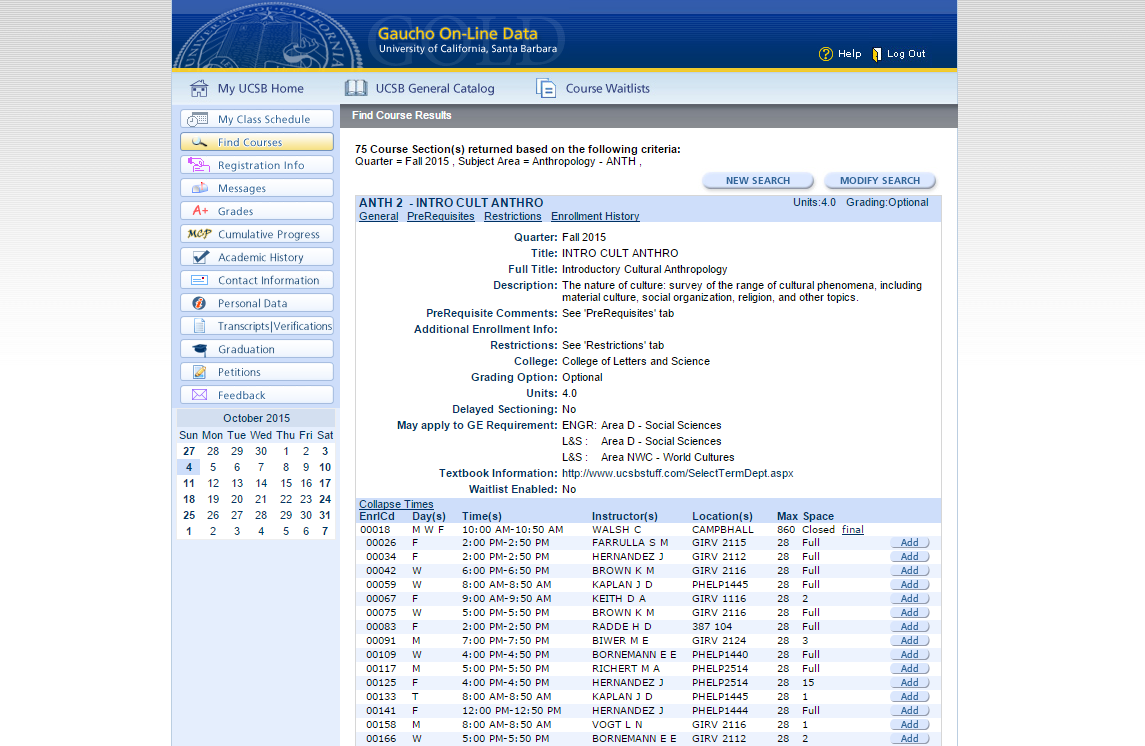This screenshot has width=1145, height=746.
Task: Add section 00133 Tuesday 8:00 AM
Action: pyautogui.click(x=910, y=697)
